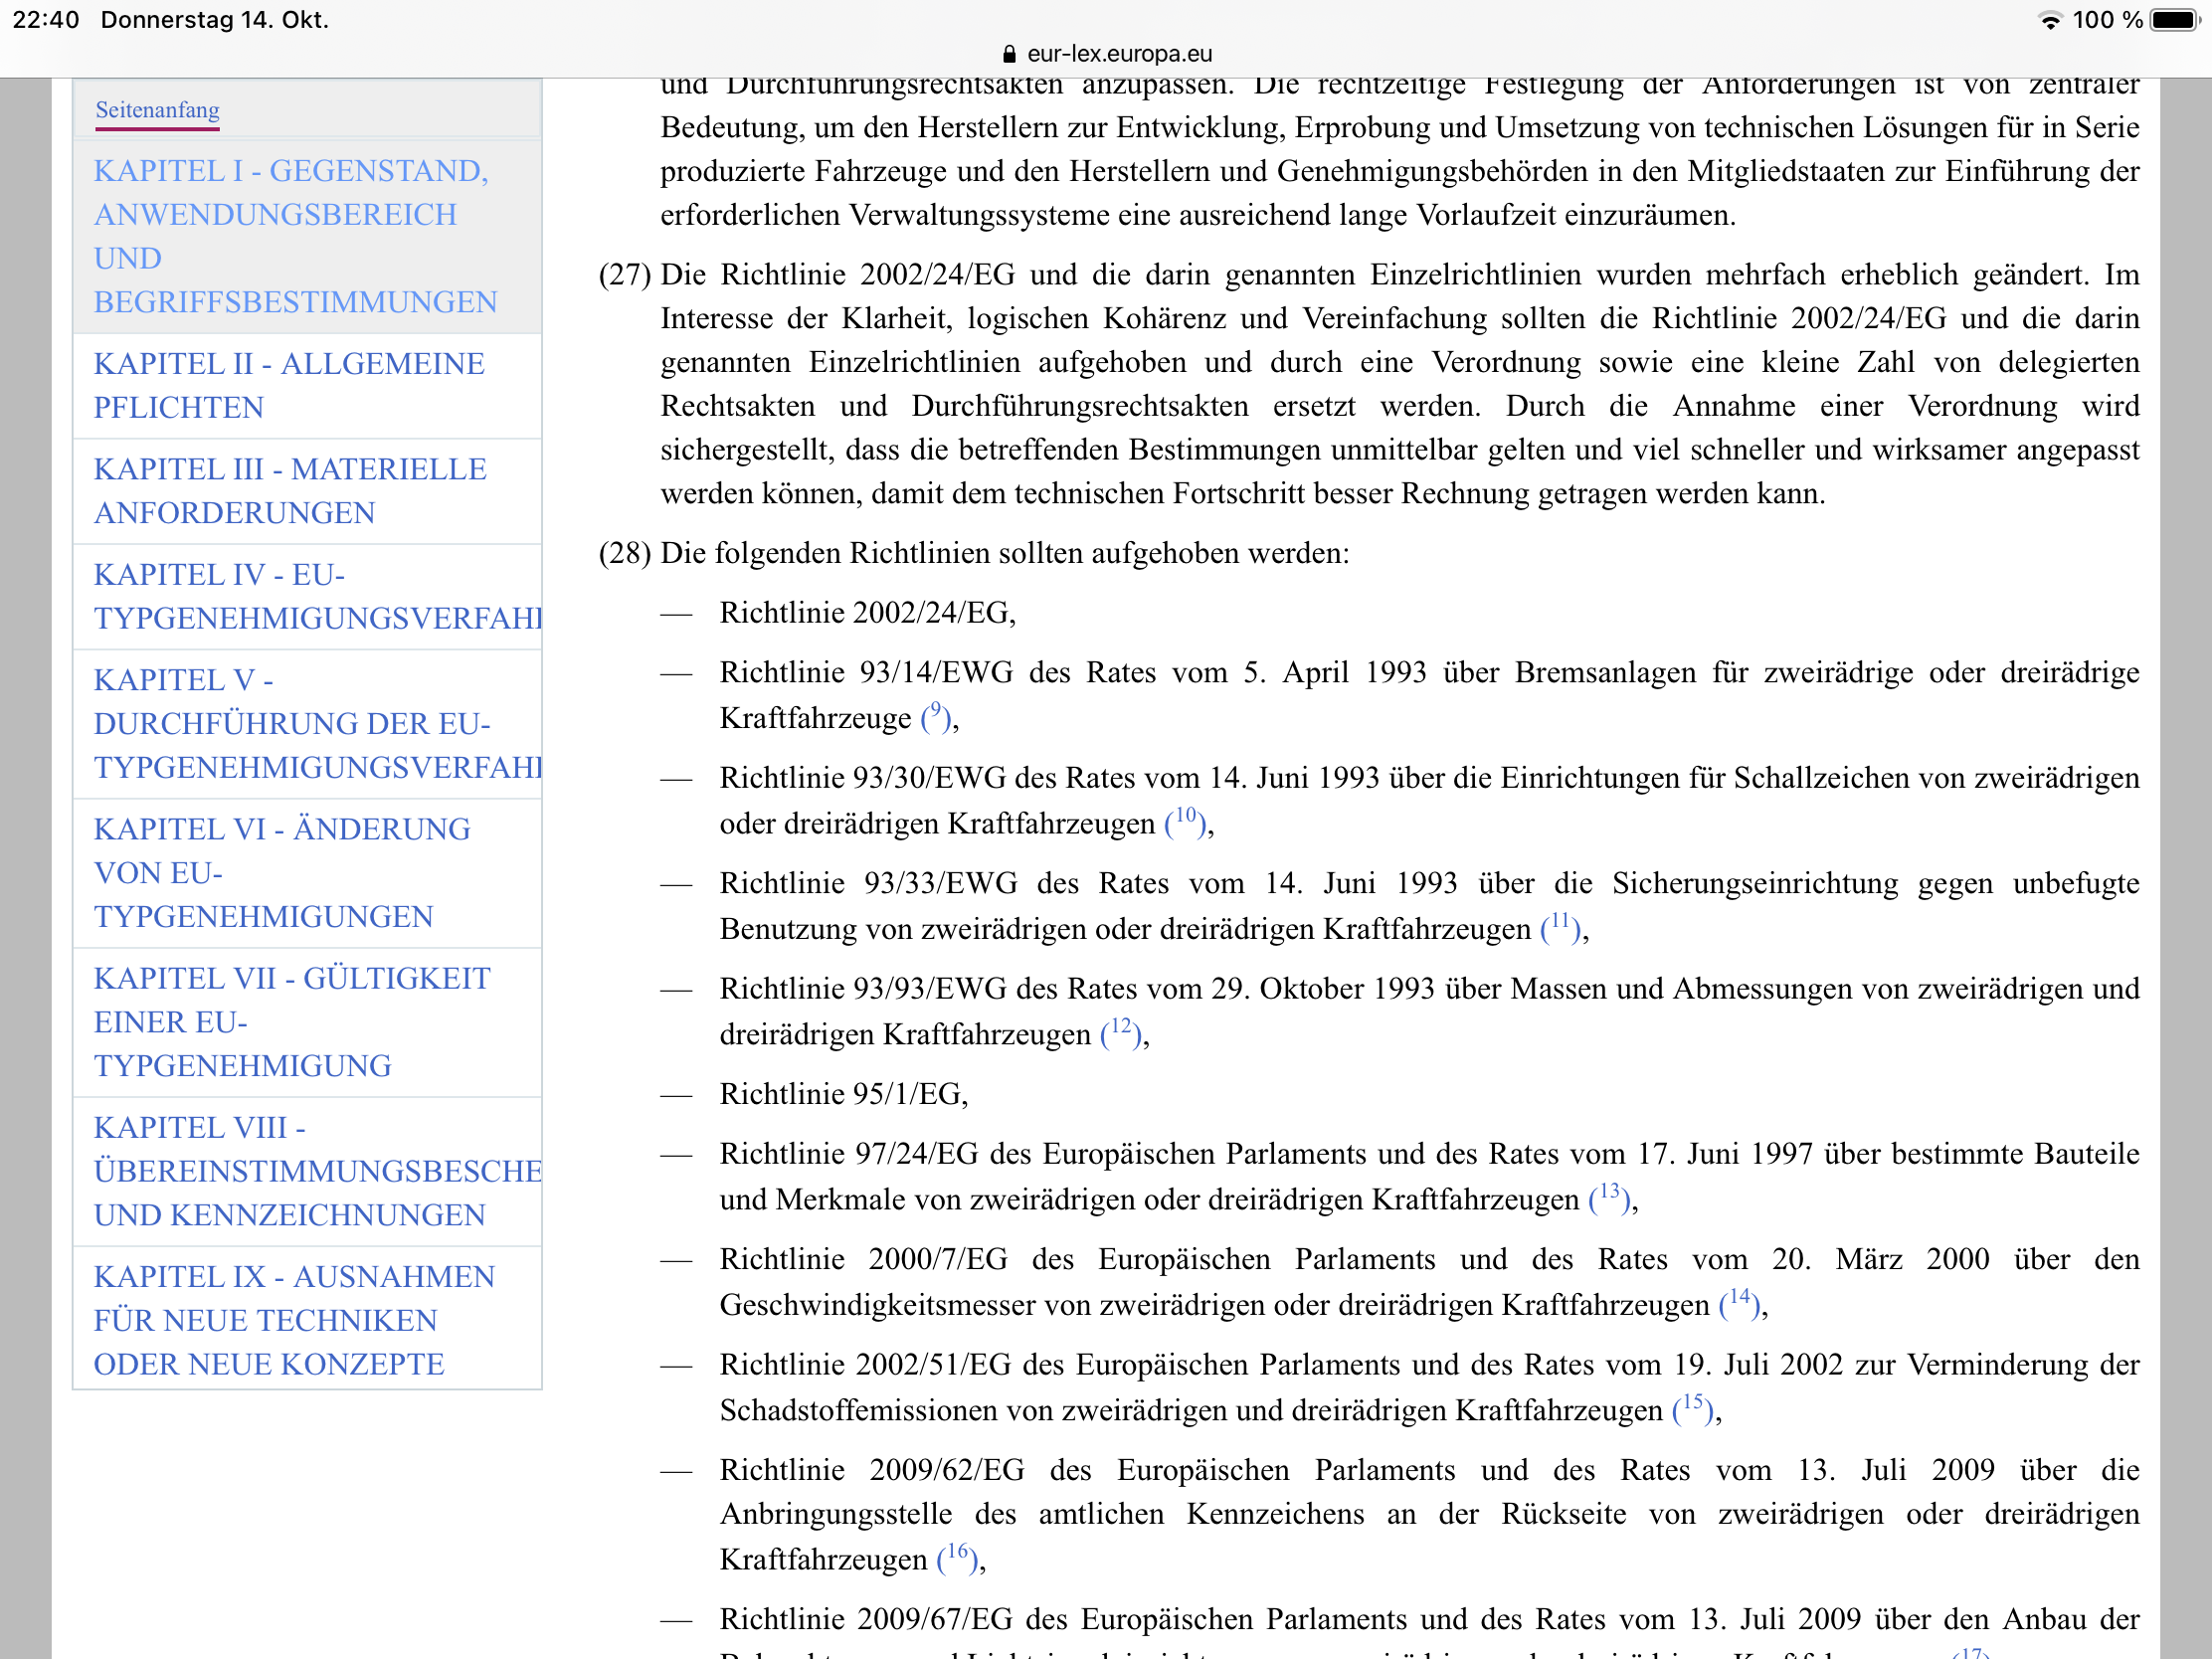Tap the text 'Richtlinie 2002/24/EG,' list item

867,613
